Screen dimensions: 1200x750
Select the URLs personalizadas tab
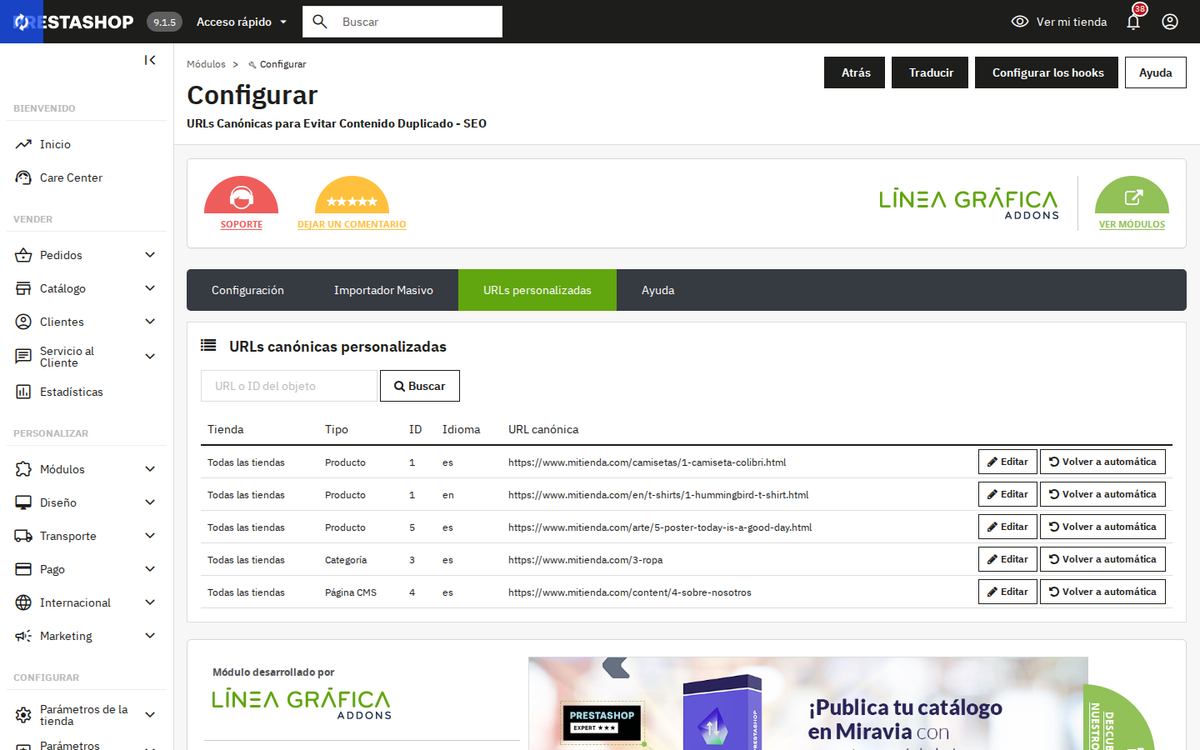(537, 290)
